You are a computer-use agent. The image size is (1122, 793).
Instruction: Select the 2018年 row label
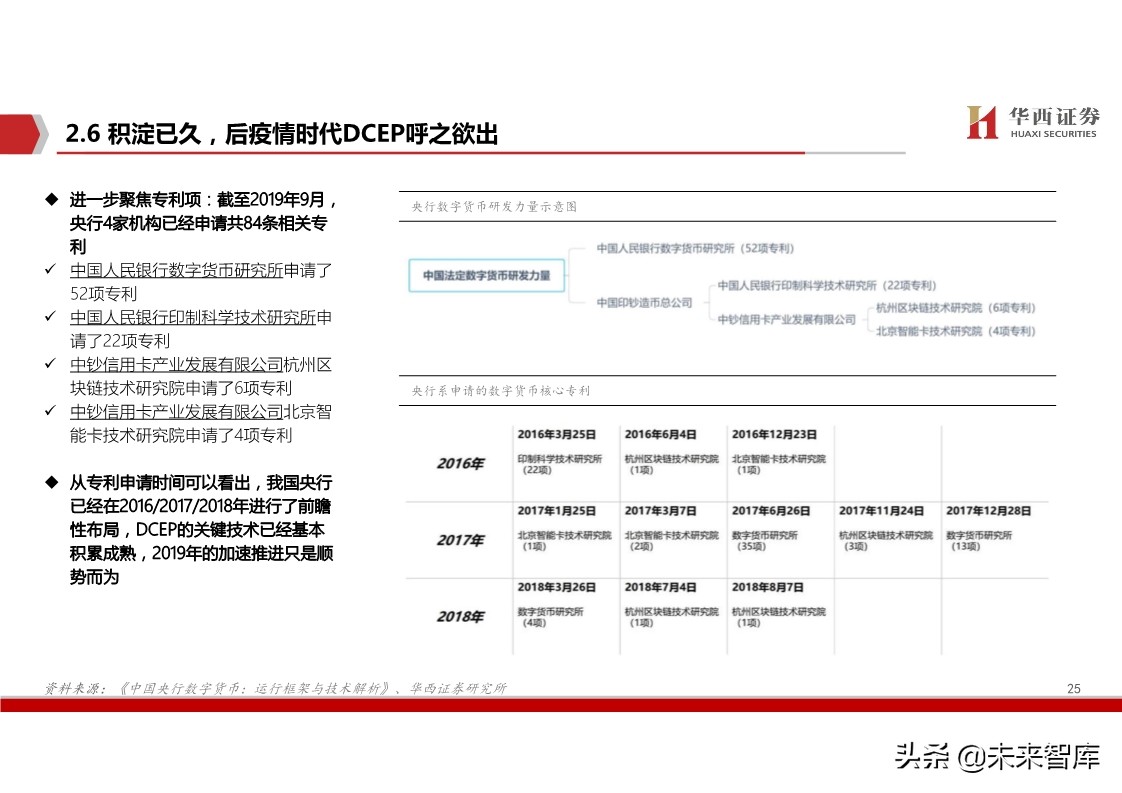coord(460,613)
